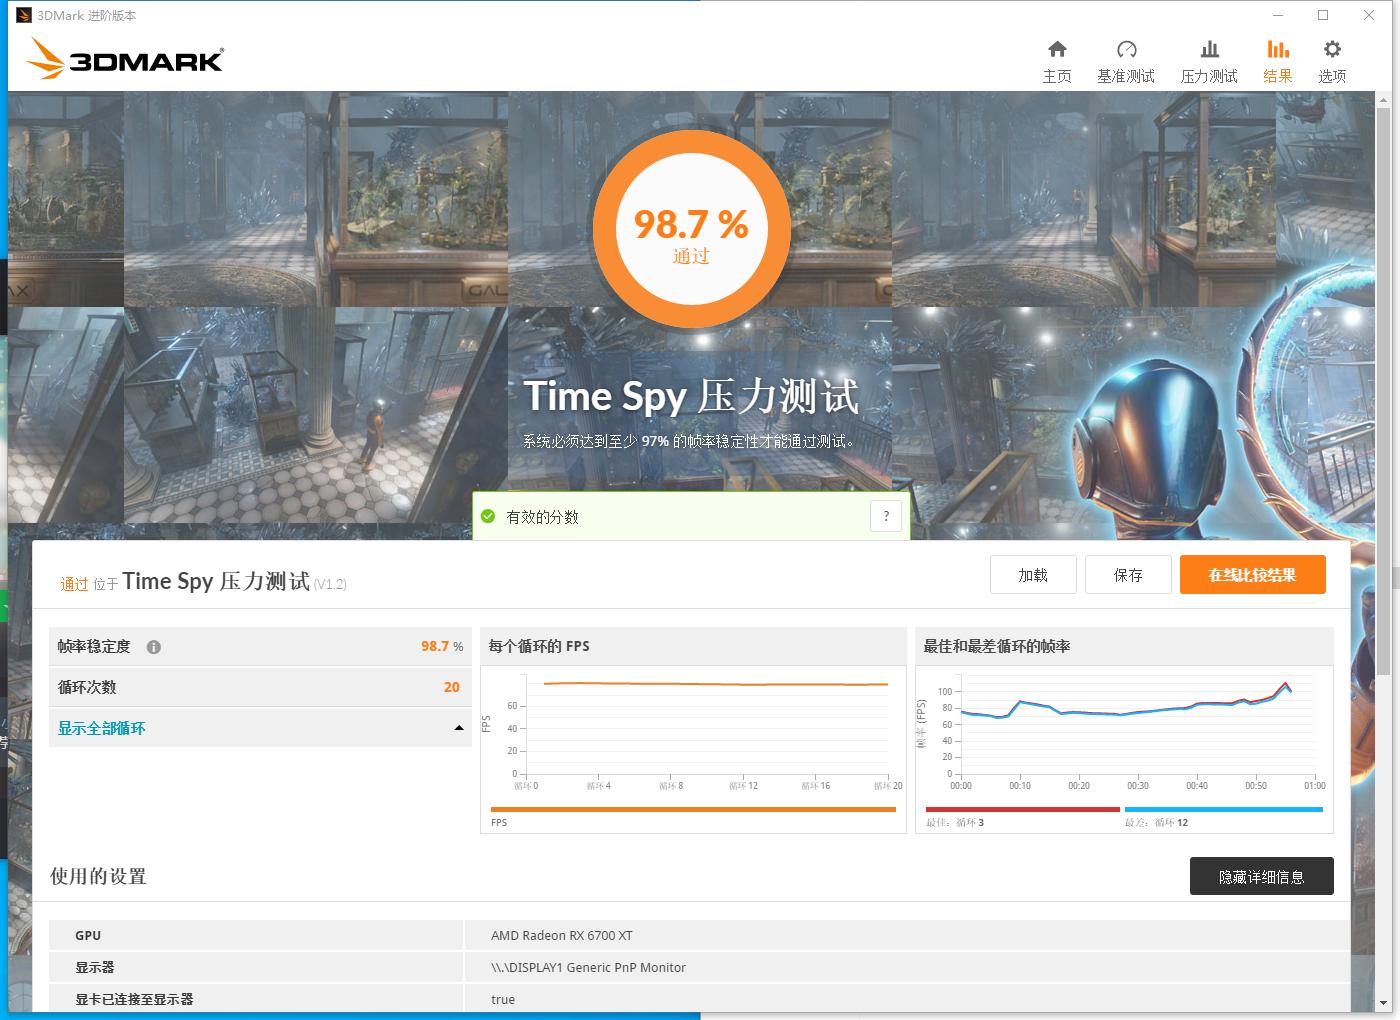Switch to the 结果 results tab
Viewport: 1400px width, 1020px height.
(x=1277, y=58)
